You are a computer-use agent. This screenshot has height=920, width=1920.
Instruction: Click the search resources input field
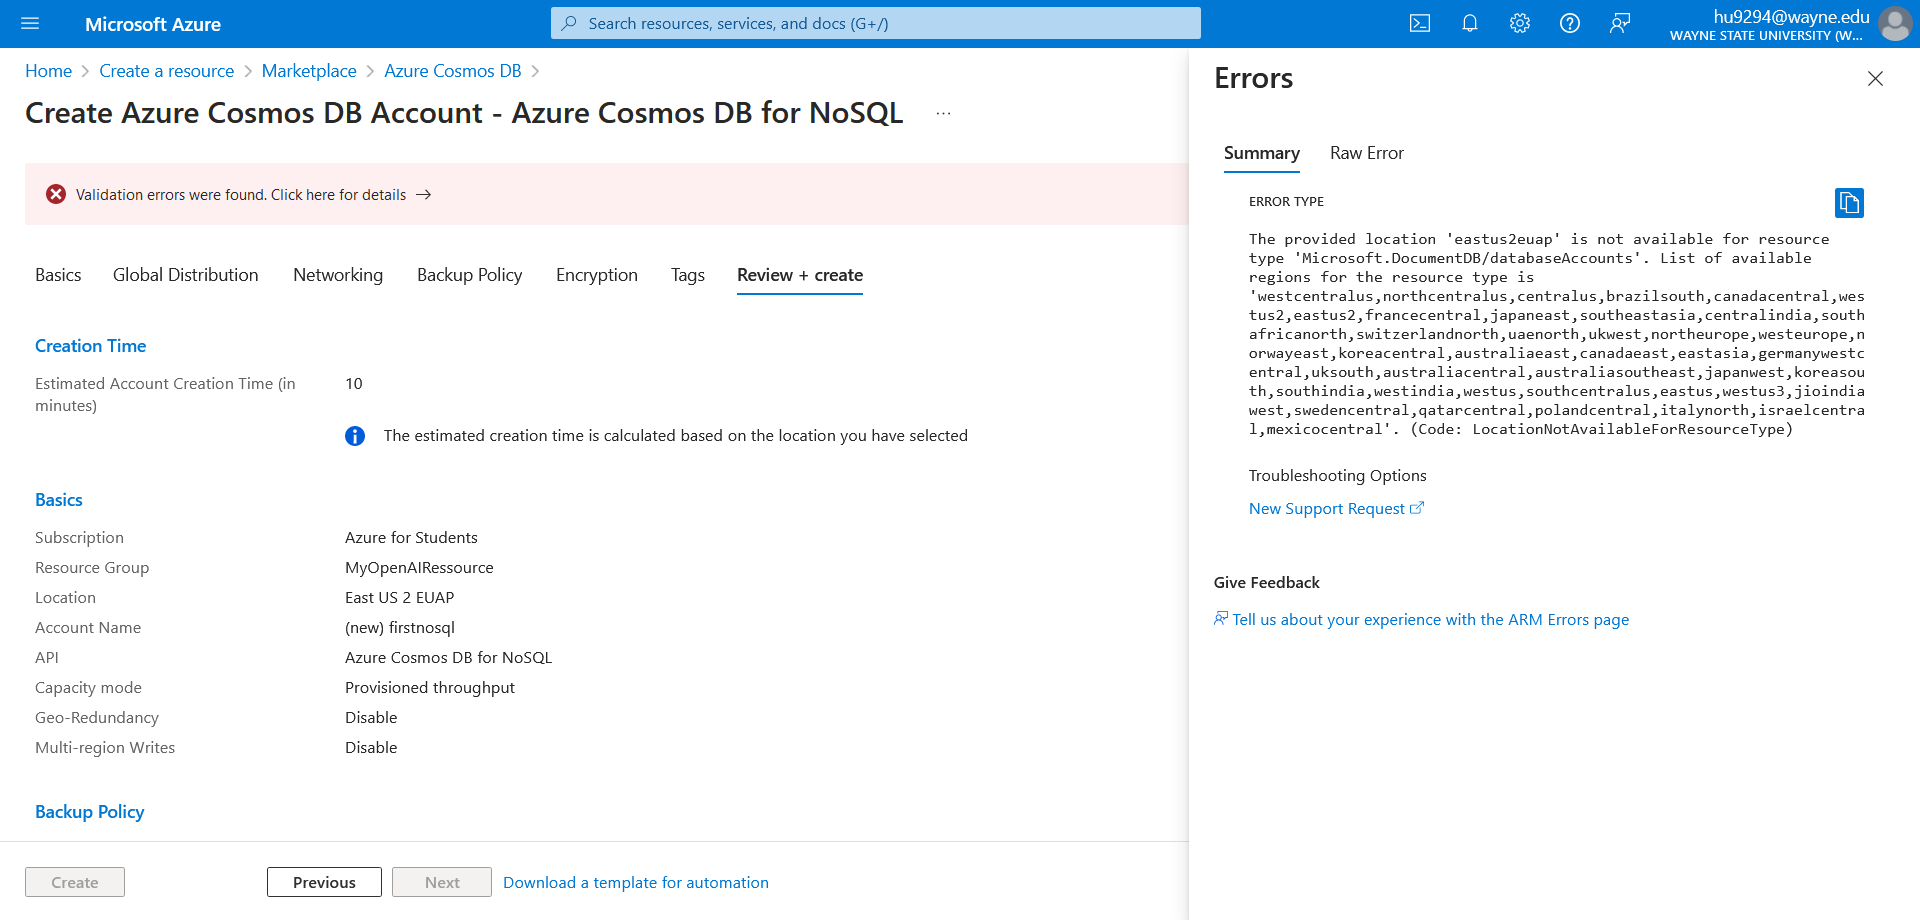875,23
